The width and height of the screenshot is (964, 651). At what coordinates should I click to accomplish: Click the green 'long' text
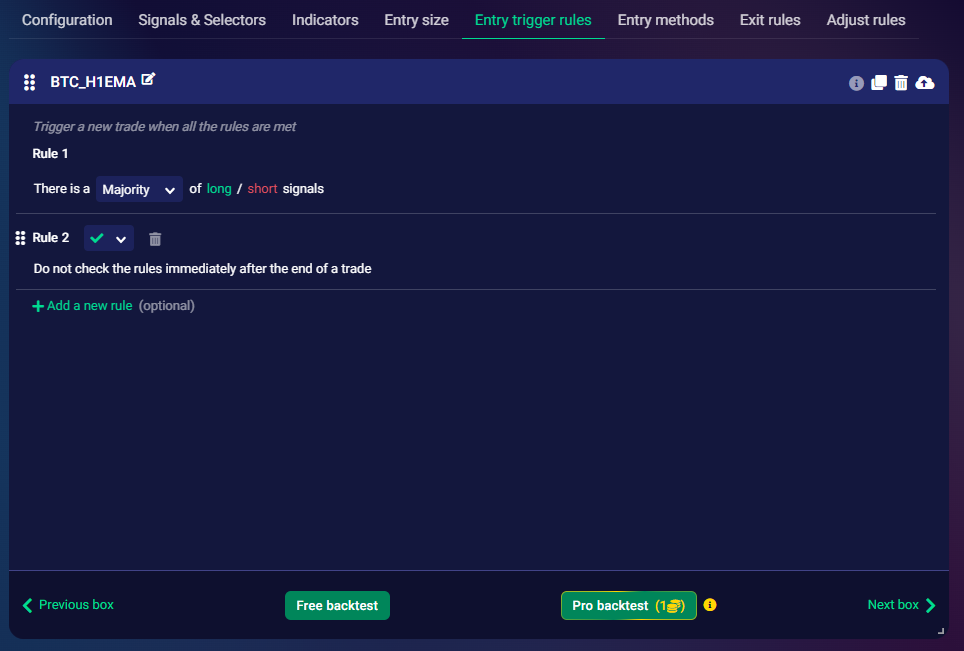pyautogui.click(x=219, y=189)
